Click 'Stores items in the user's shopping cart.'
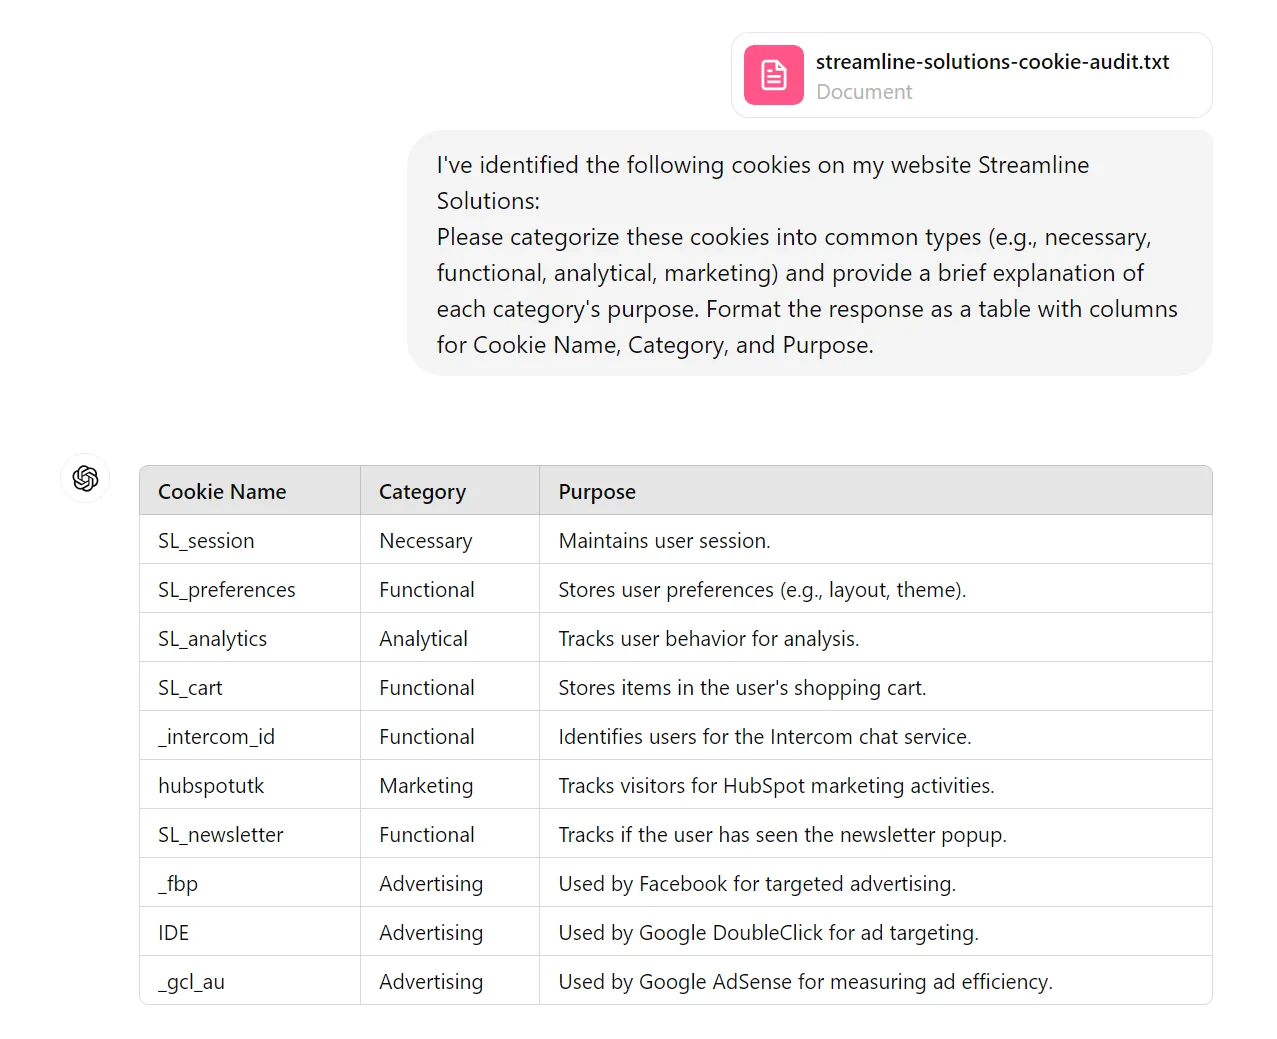 (742, 687)
